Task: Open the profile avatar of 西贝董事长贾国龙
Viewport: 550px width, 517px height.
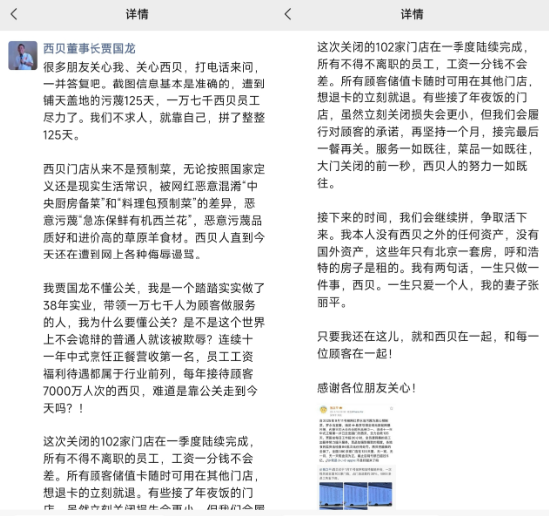Action: (x=23, y=55)
